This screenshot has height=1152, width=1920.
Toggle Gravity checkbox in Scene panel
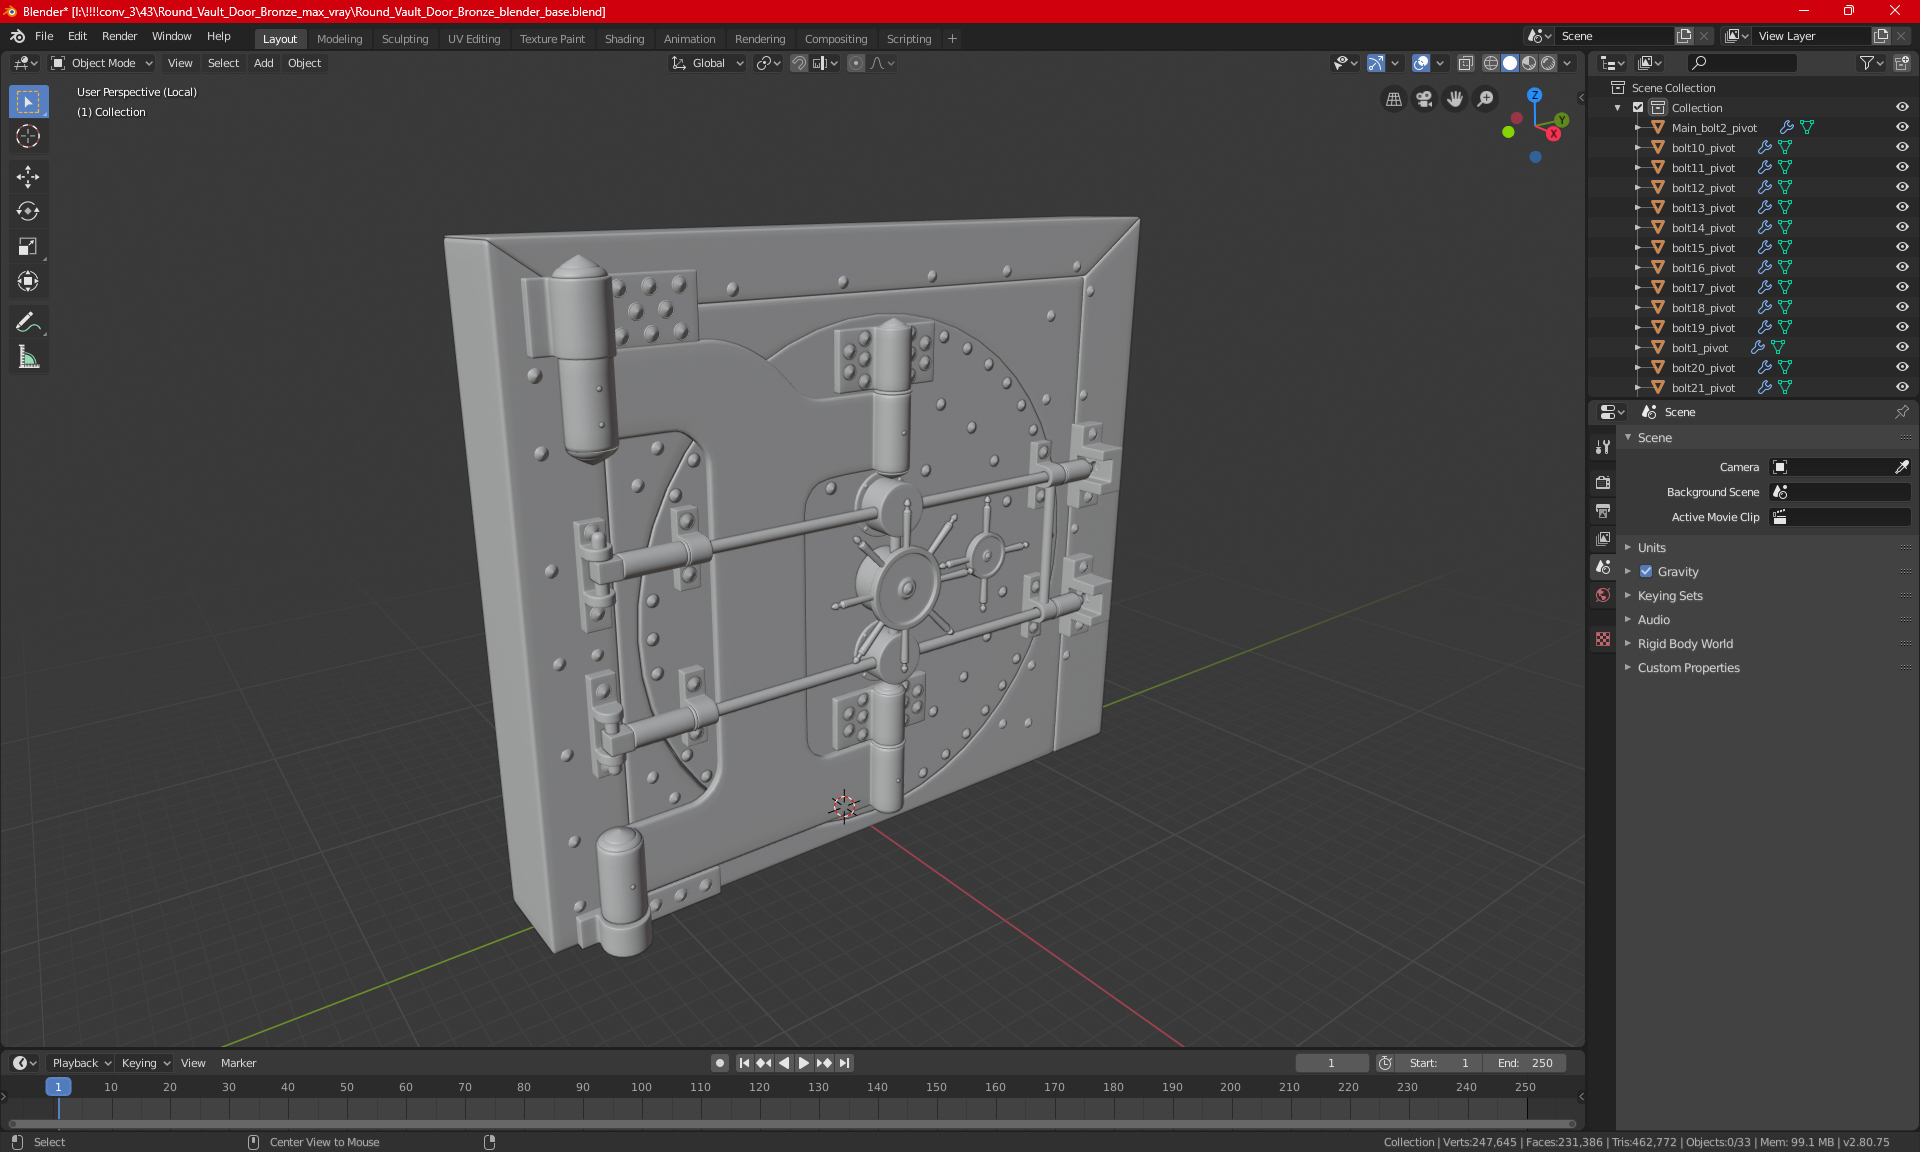coord(1644,571)
